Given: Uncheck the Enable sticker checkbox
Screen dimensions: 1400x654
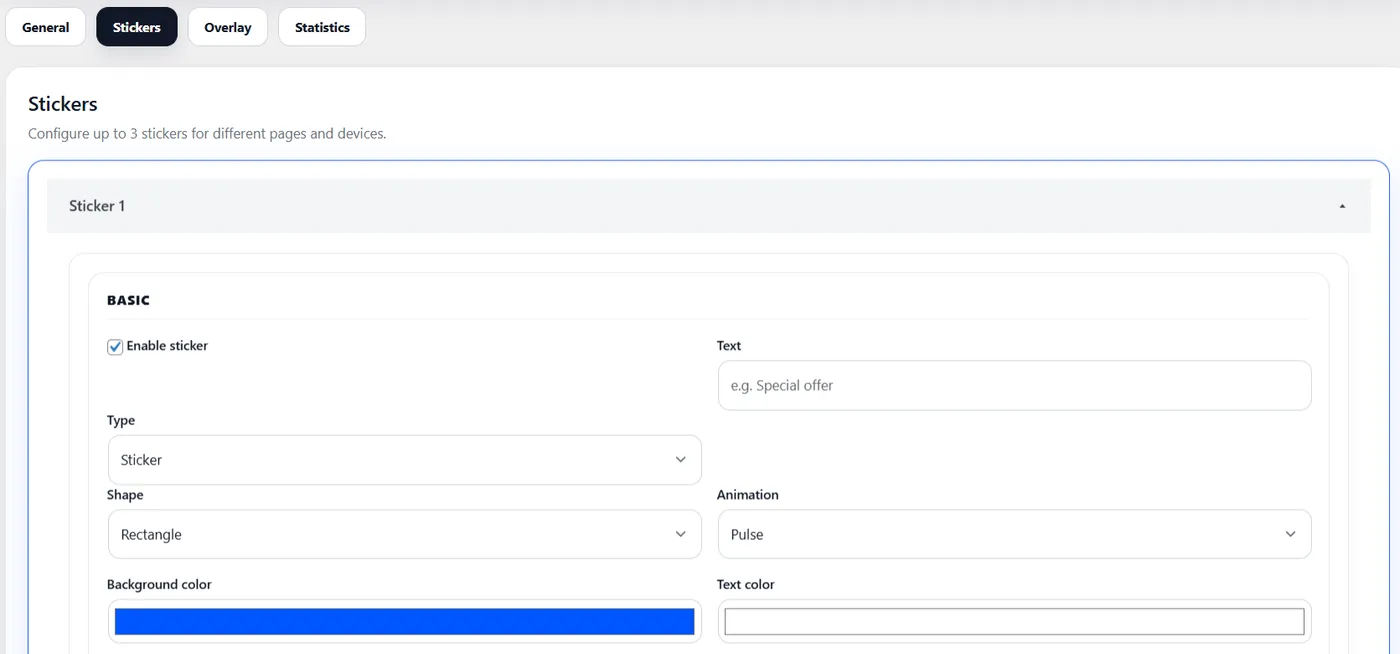Looking at the screenshot, I should pos(115,347).
